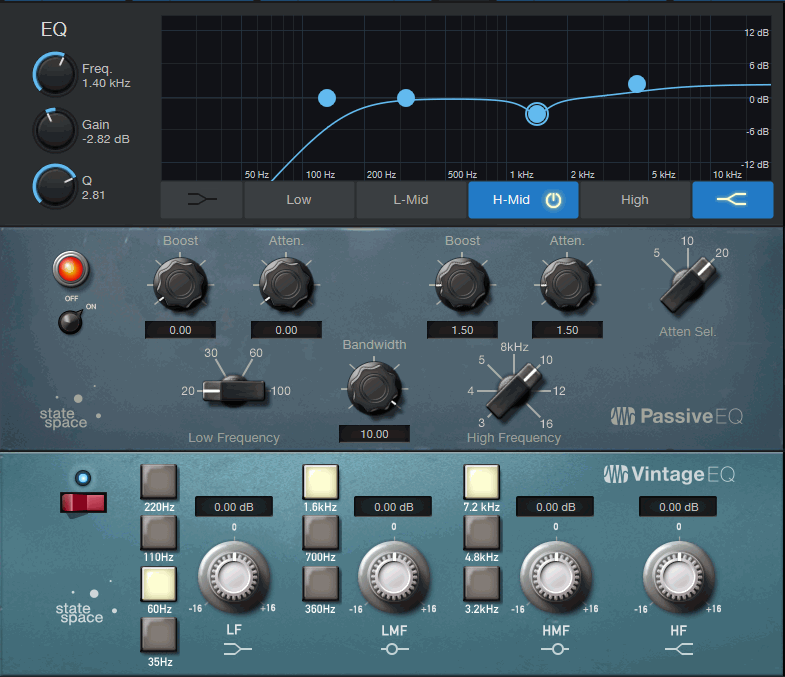This screenshot has height=677, width=785.
Task: Click the LMF 0.00 dB value display
Action: (x=394, y=507)
